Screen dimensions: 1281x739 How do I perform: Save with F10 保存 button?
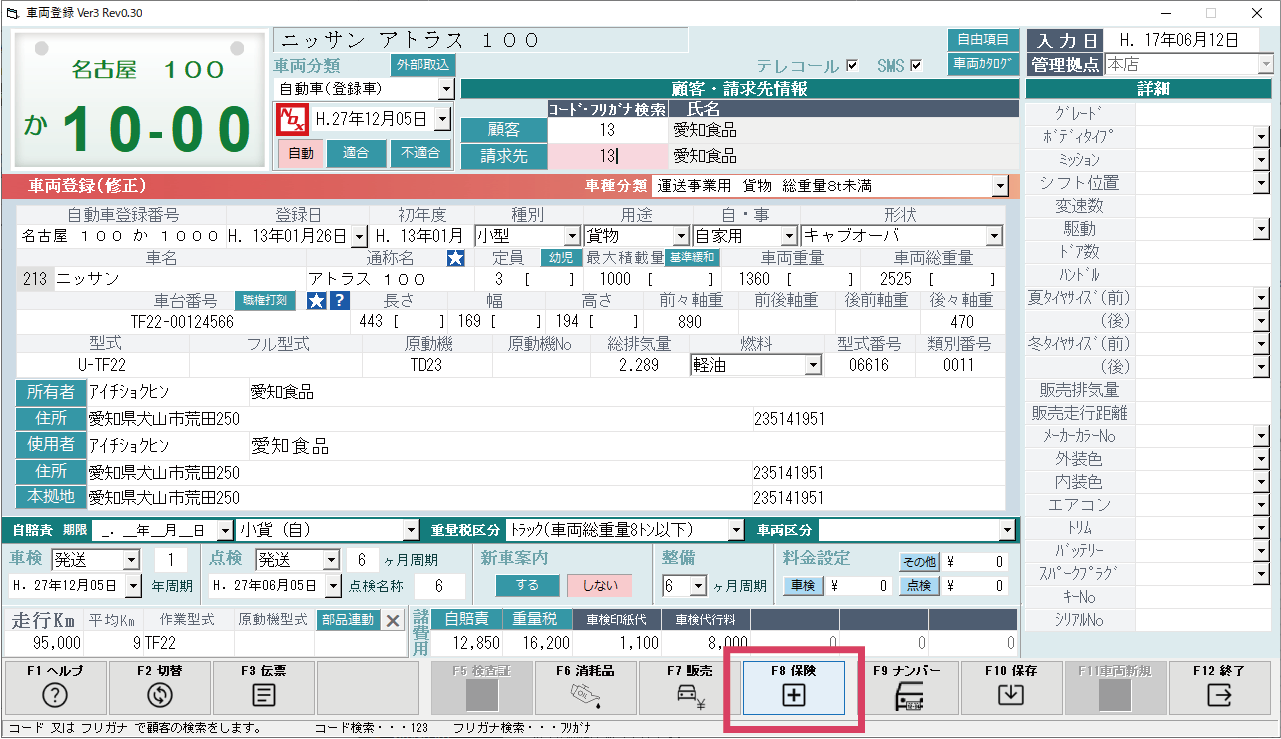(1010, 687)
